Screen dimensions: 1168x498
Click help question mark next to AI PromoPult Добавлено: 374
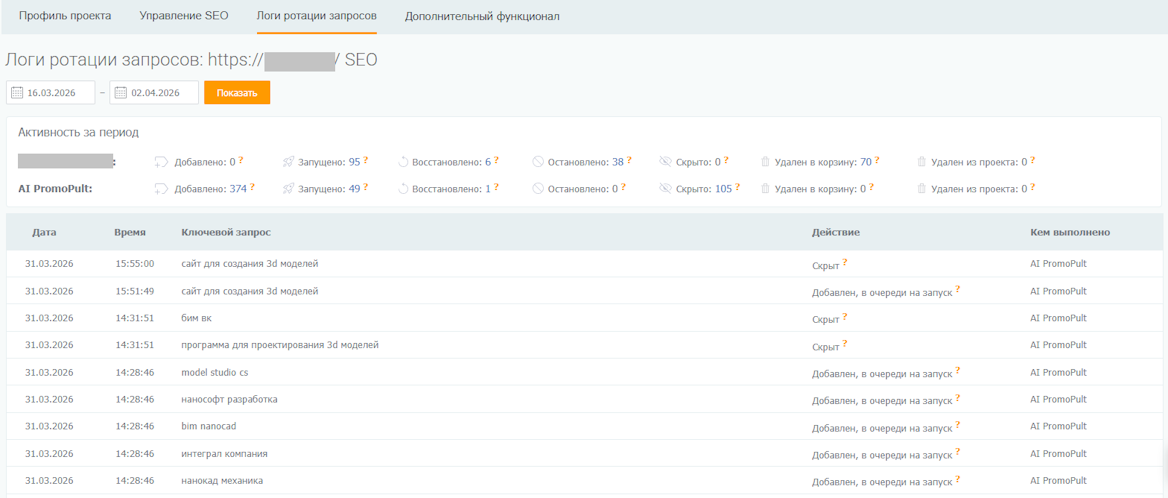point(253,187)
